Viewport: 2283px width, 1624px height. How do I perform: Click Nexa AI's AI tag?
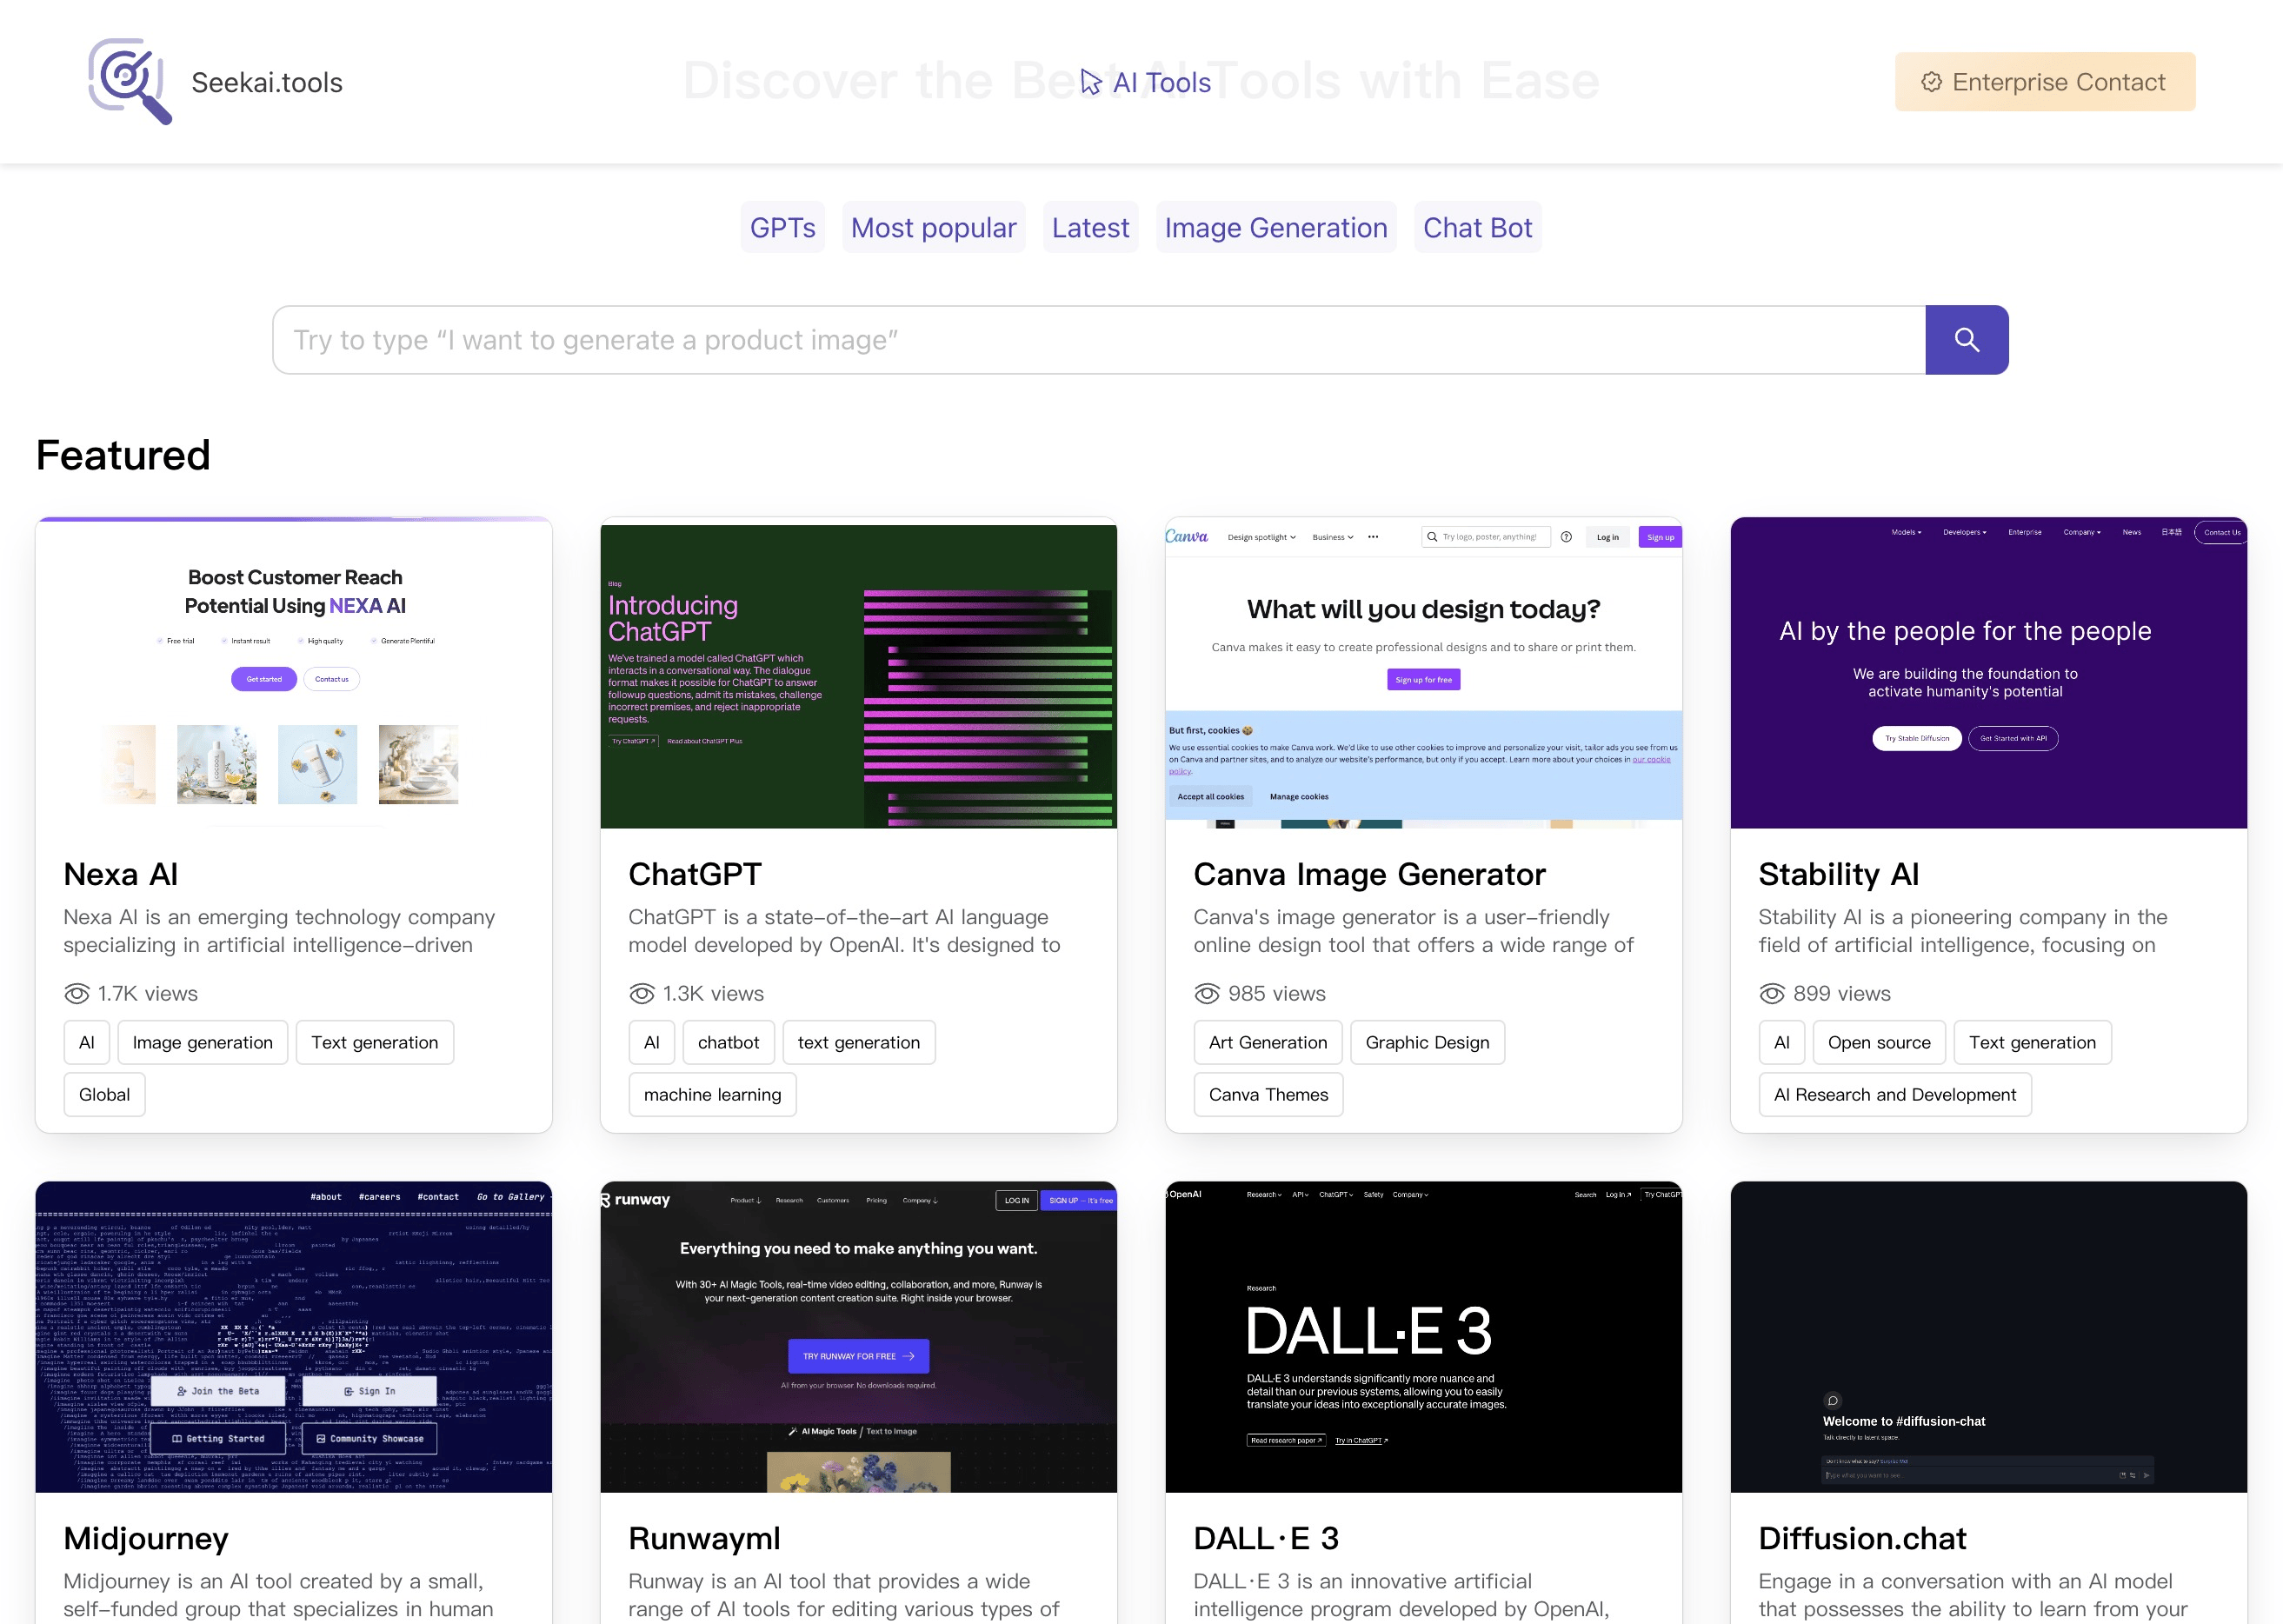87,1042
